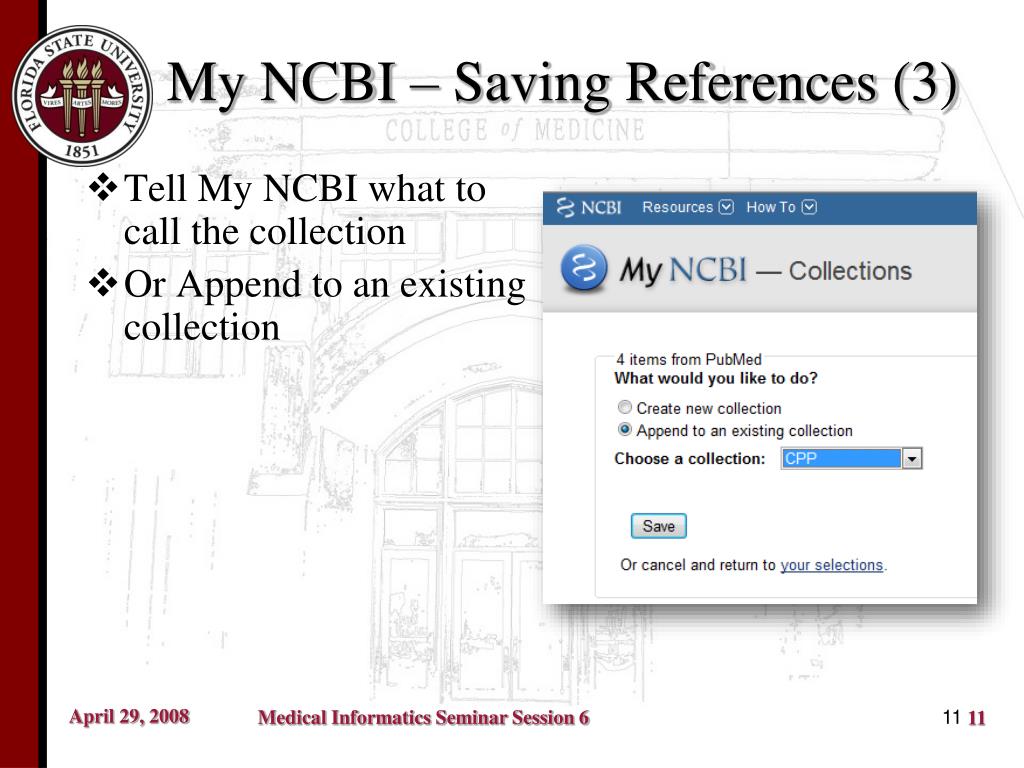1024x768 pixels.
Task: Click the Create new collection label
Action: coord(709,408)
